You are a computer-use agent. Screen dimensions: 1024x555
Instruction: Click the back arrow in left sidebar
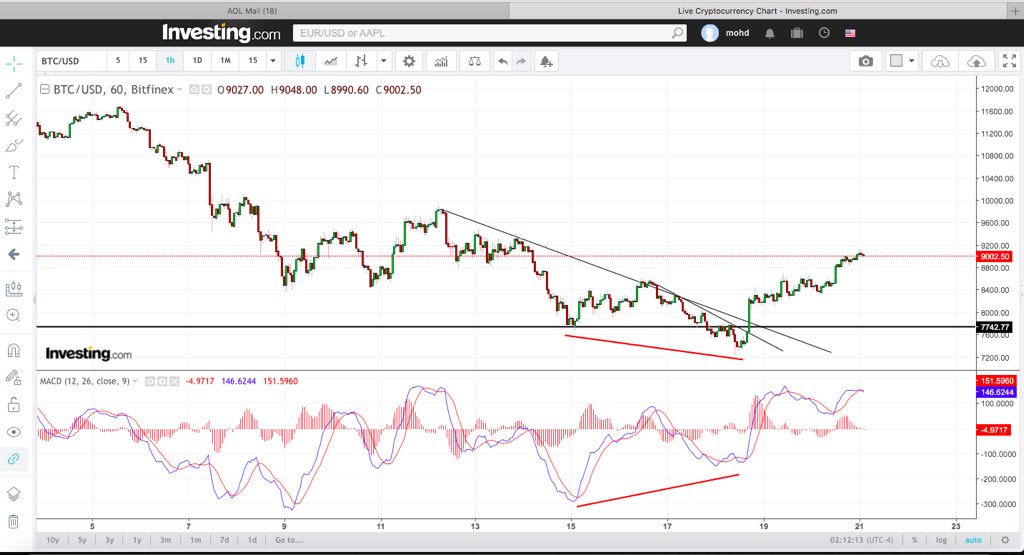14,255
